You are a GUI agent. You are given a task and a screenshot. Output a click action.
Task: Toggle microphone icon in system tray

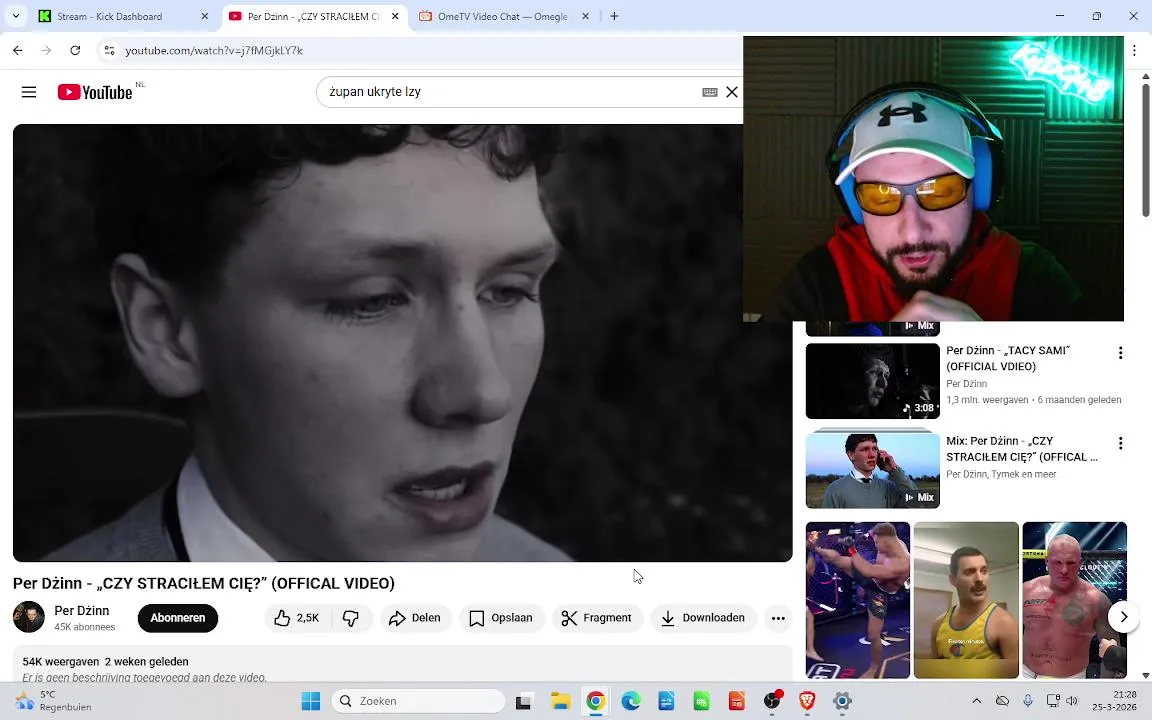(1028, 701)
